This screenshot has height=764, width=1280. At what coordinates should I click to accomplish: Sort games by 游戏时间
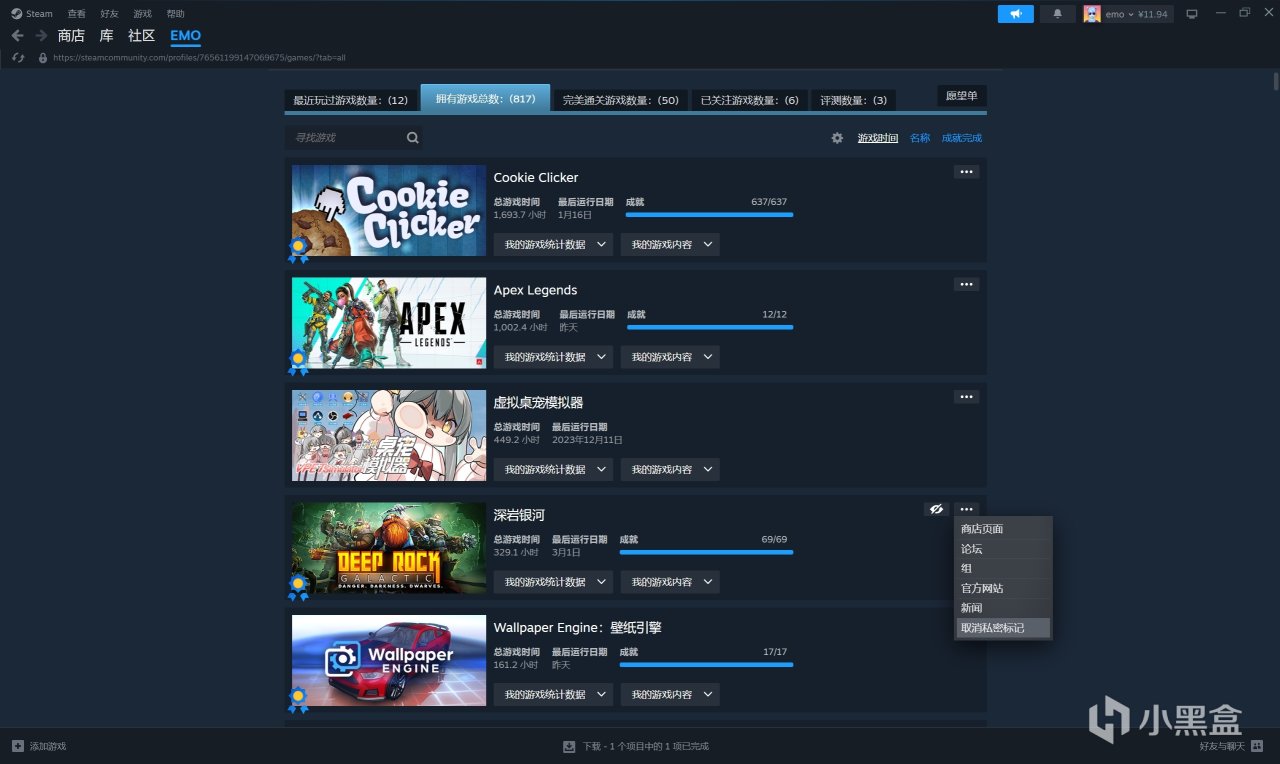pyautogui.click(x=878, y=138)
